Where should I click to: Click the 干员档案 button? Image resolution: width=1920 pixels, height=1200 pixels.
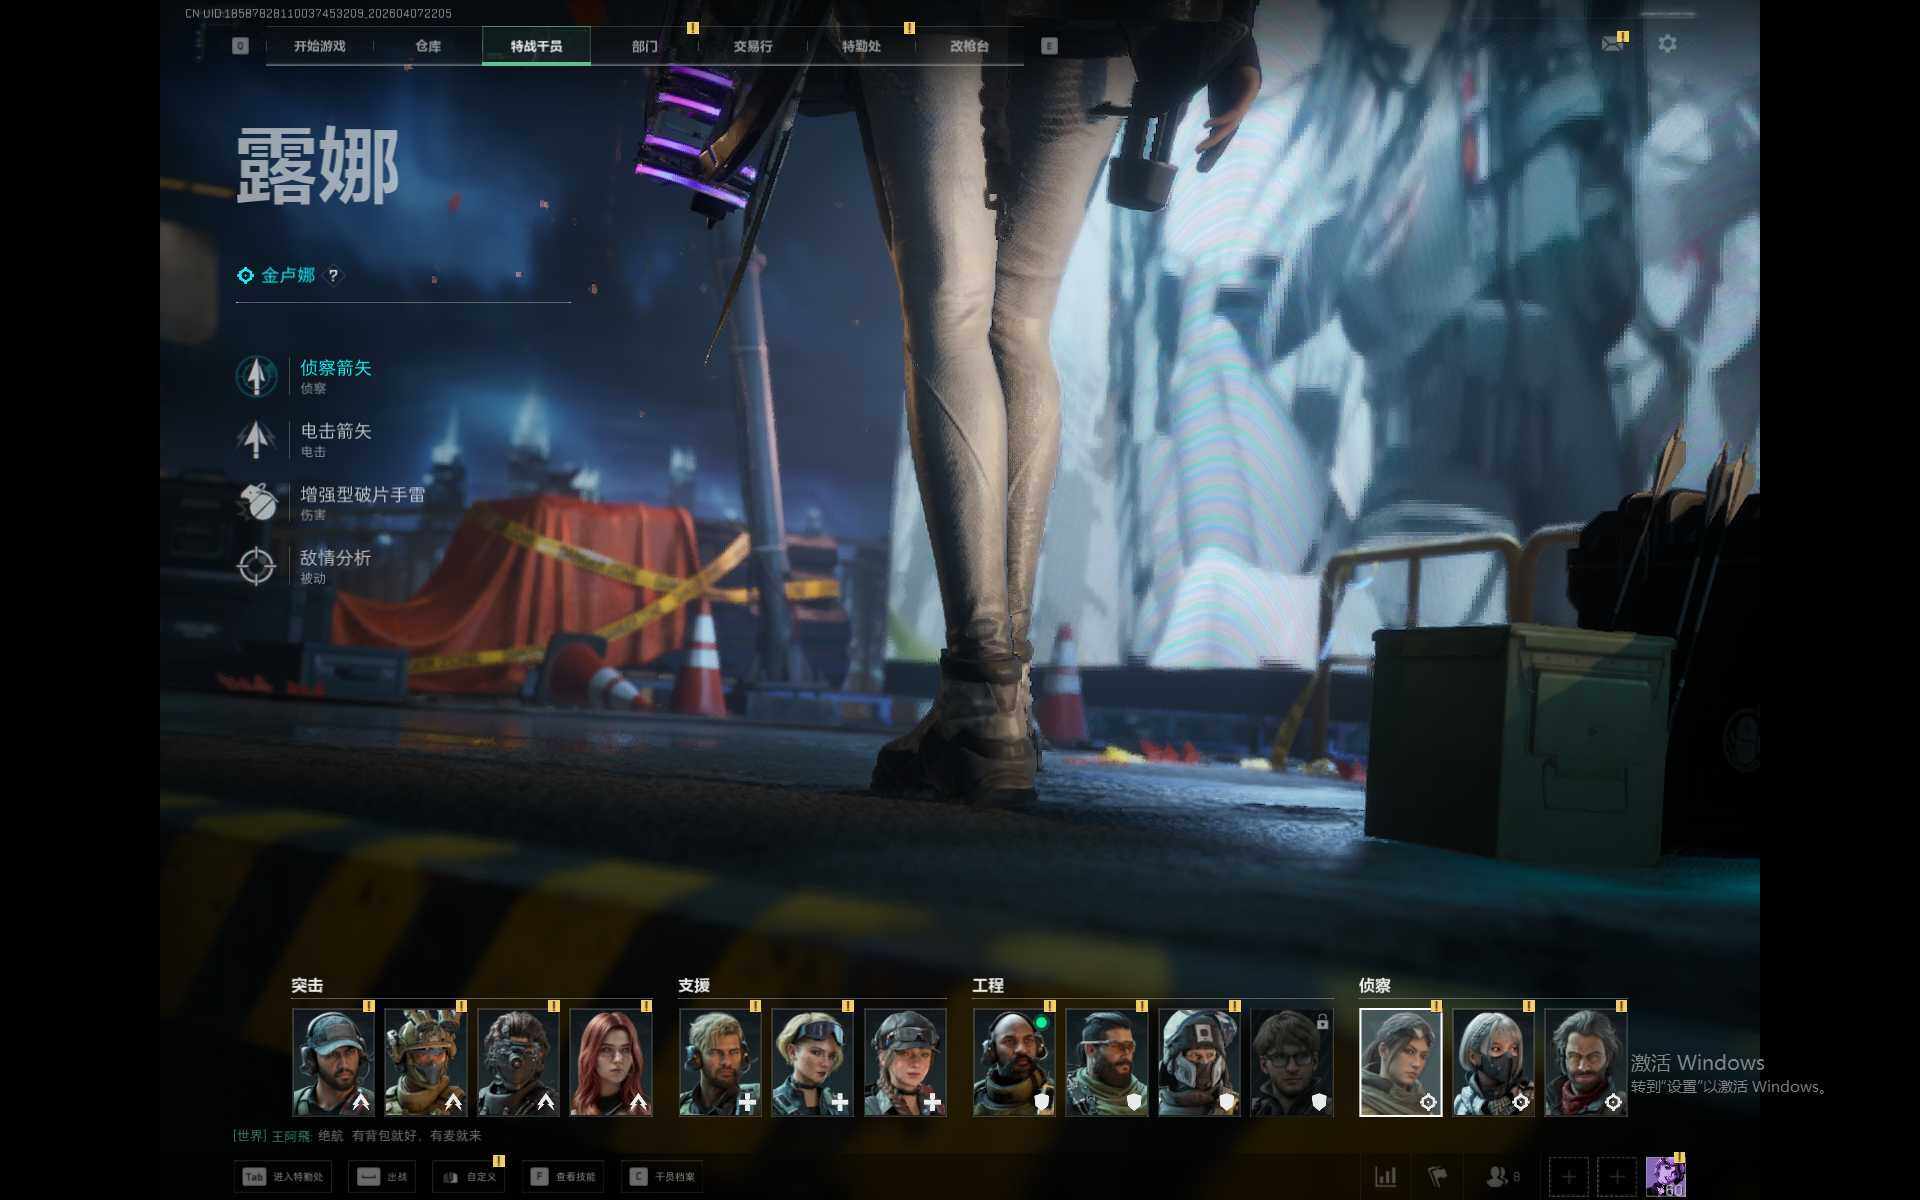662,1177
